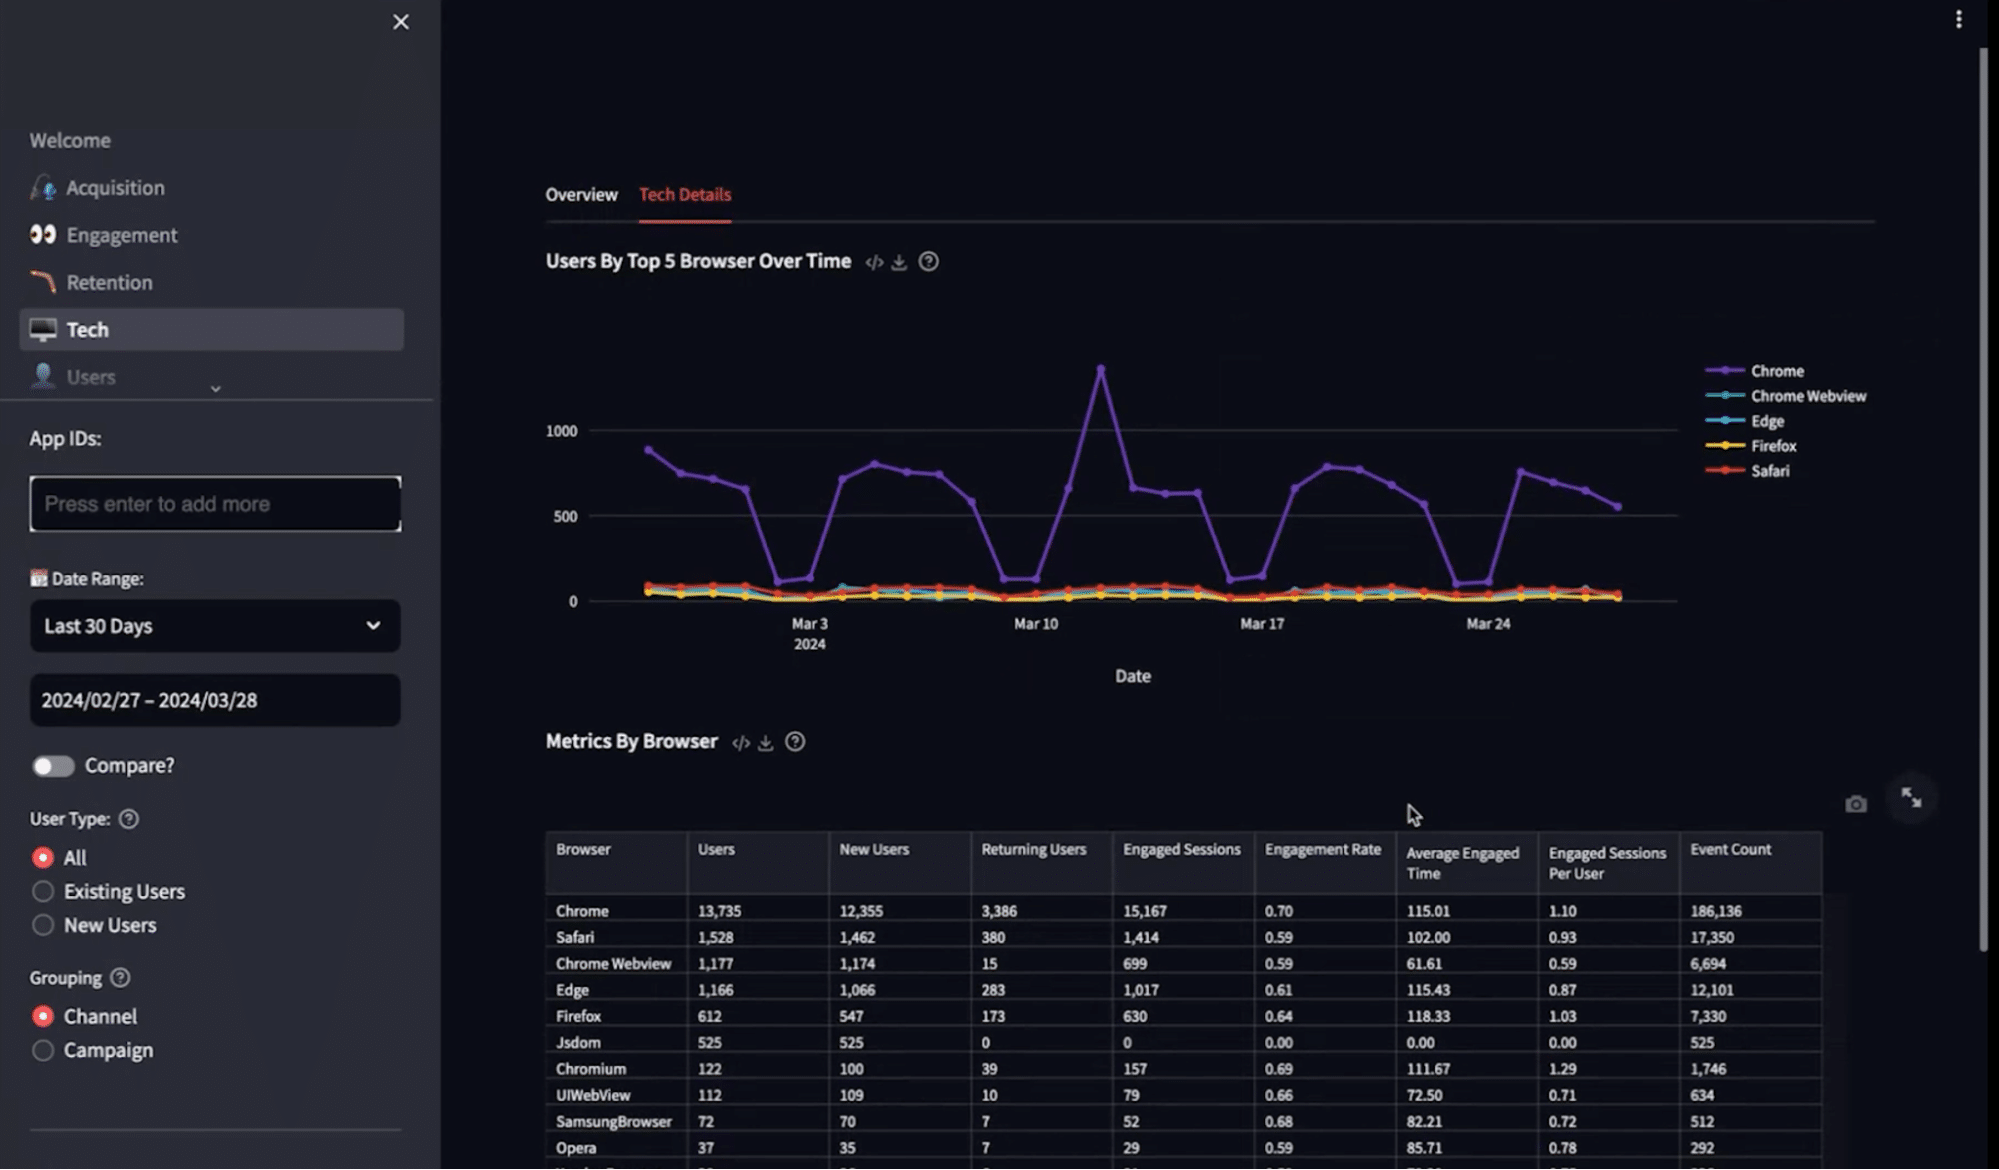1999x1170 pixels.
Task: Download the Users By Top 5 Browser chart data
Action: click(900, 261)
